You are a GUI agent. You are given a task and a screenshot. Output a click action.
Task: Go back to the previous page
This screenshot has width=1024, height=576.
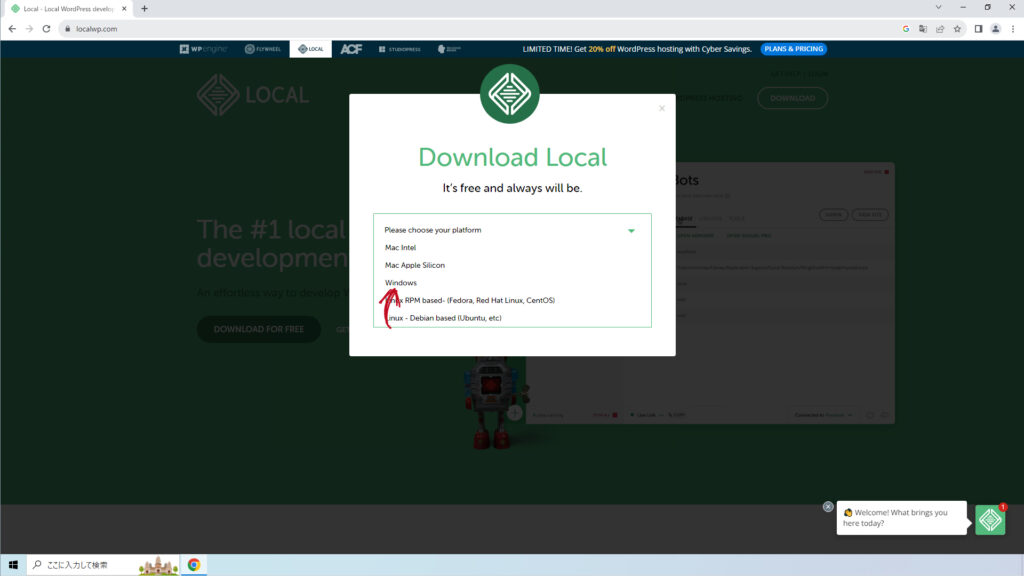[12, 29]
